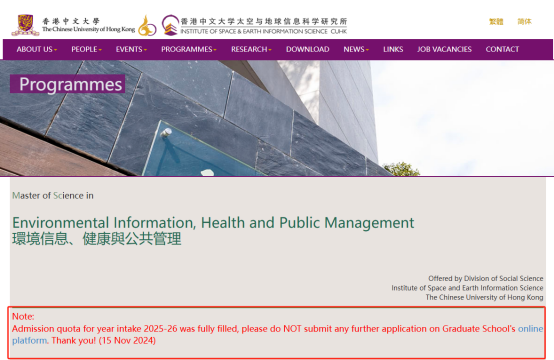This screenshot has height=360, width=554.
Task: Open the PROGRAMMES dropdown menu
Action: pos(189,49)
